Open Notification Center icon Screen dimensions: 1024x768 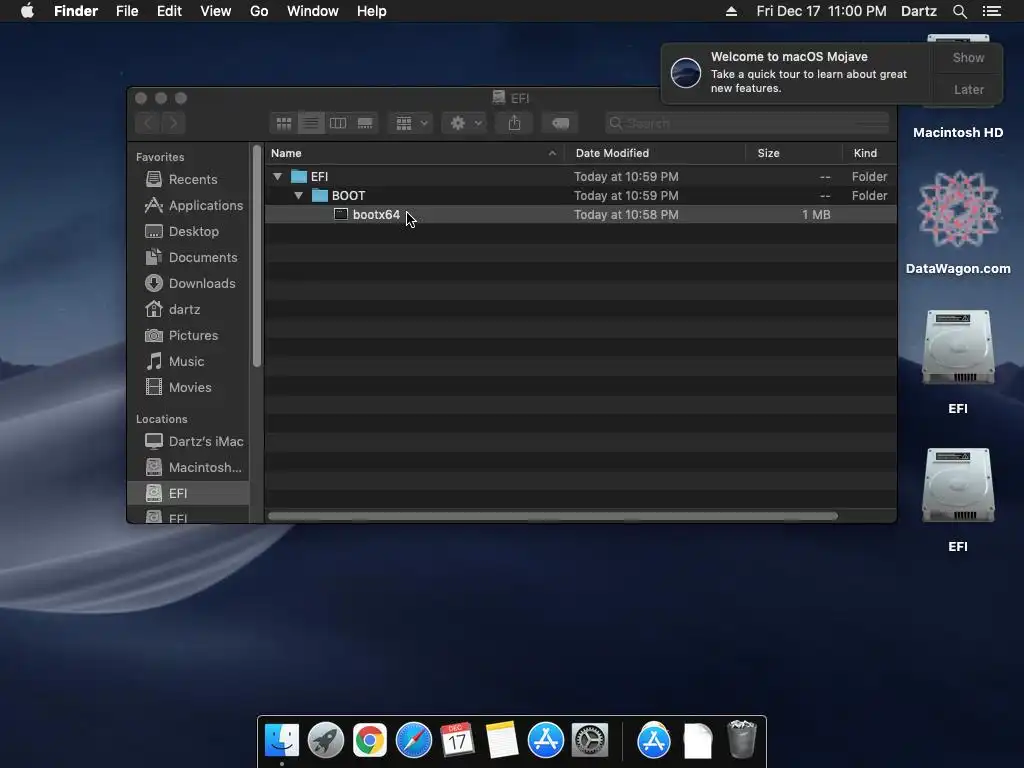point(991,11)
